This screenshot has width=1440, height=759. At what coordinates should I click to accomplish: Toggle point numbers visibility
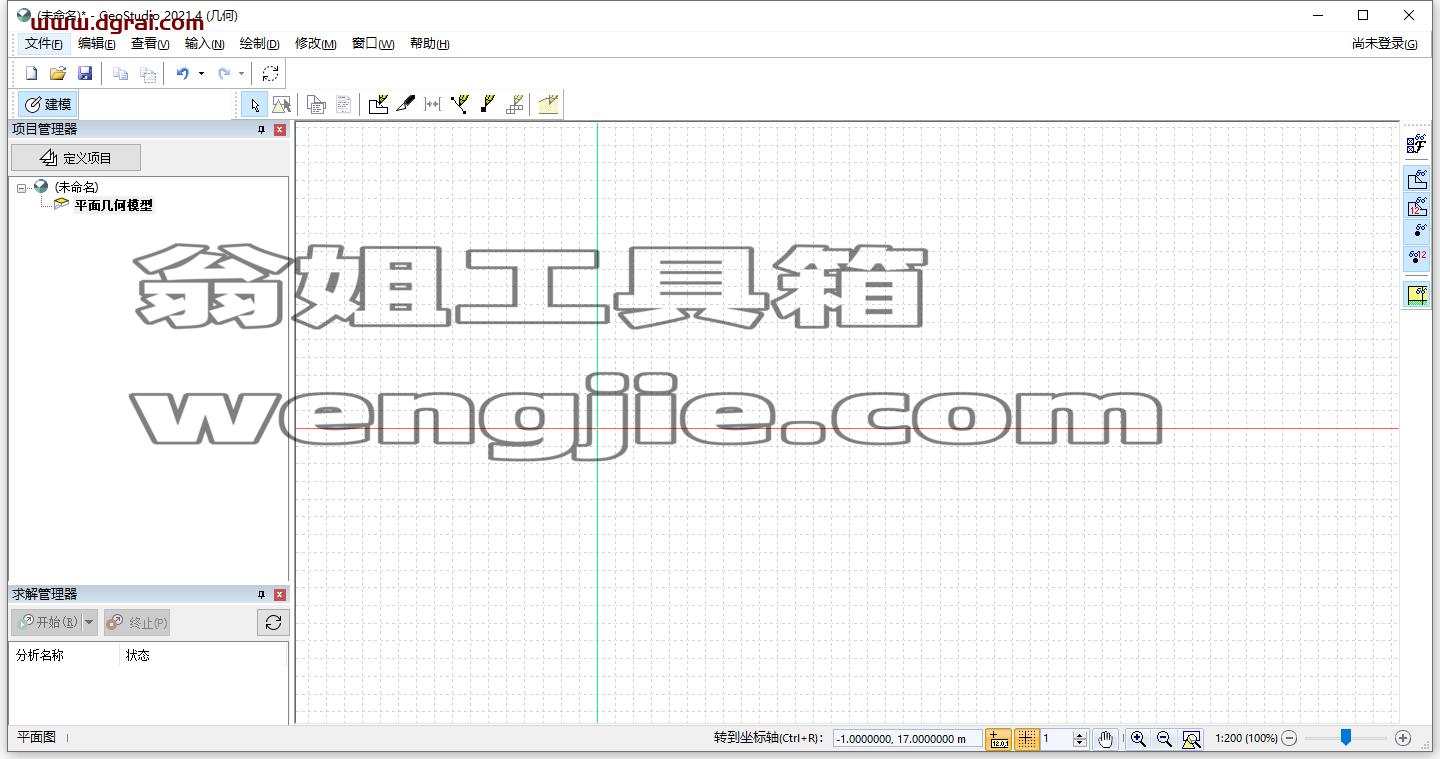point(1417,258)
